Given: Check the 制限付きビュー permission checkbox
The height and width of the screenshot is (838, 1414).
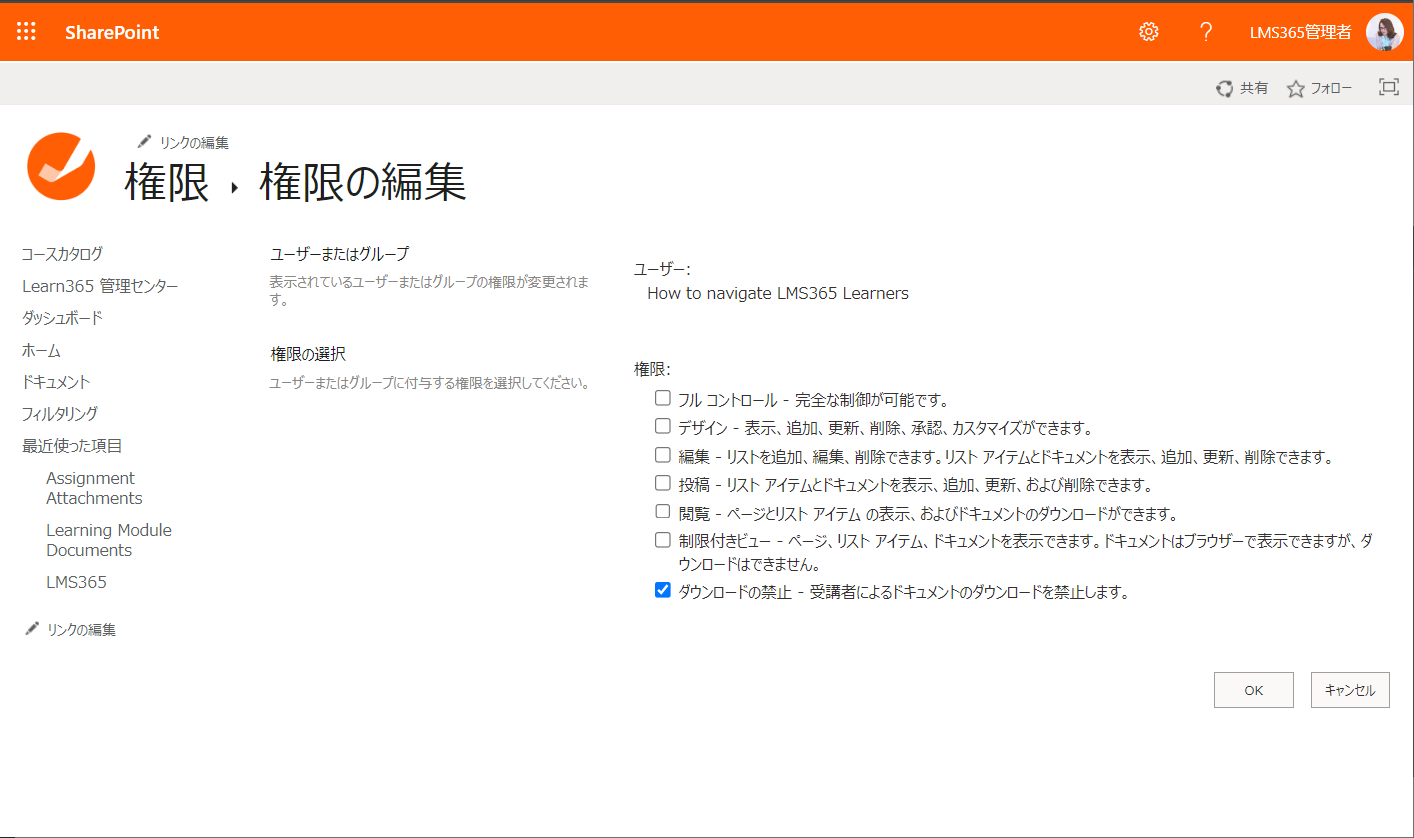Looking at the screenshot, I should coord(662,540).
